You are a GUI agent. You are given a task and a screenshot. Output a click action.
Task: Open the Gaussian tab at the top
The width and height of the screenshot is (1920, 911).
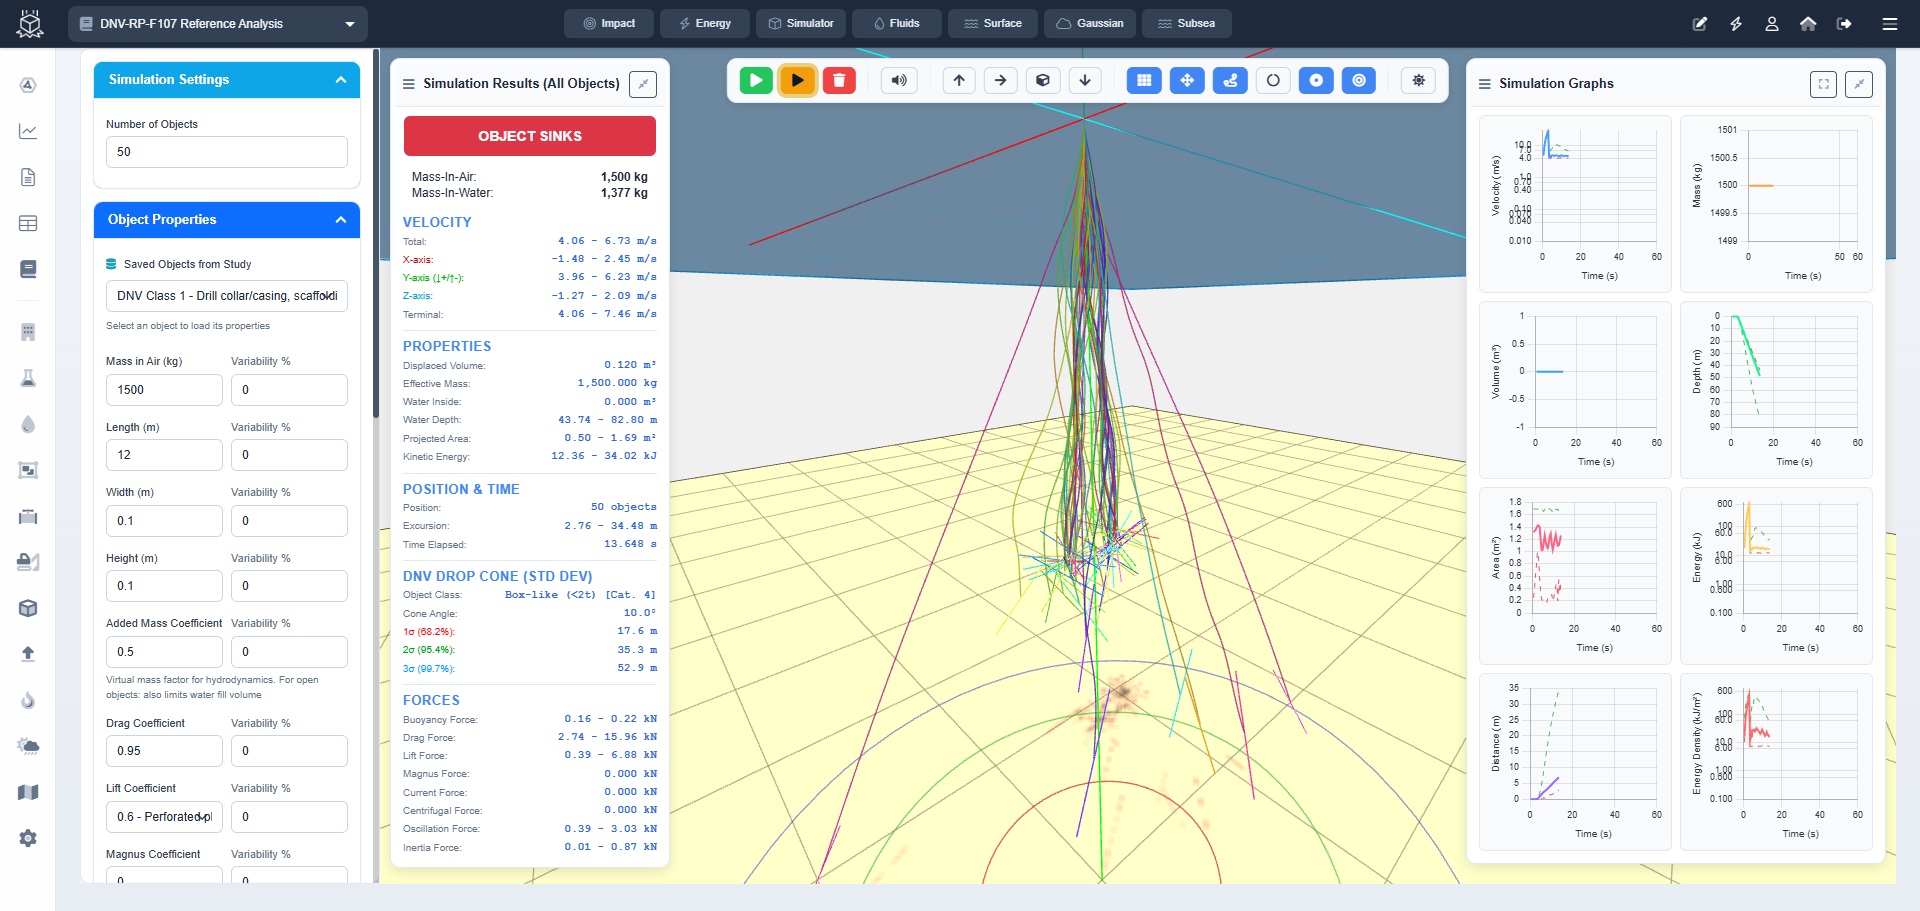click(x=1089, y=22)
